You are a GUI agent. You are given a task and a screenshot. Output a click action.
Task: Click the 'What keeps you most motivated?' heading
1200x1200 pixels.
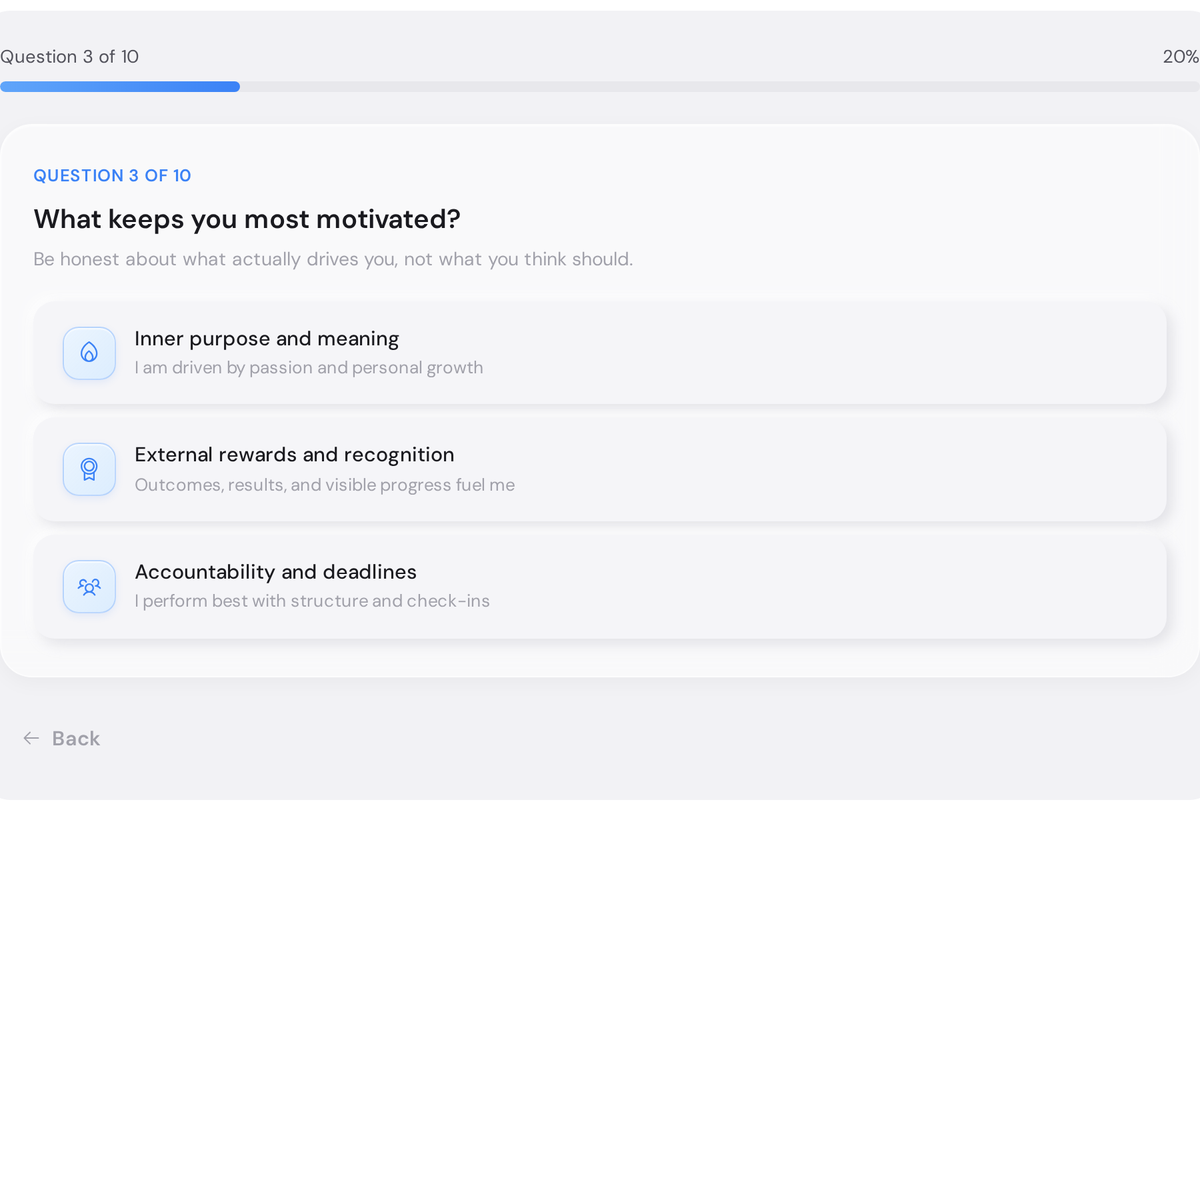pos(247,219)
